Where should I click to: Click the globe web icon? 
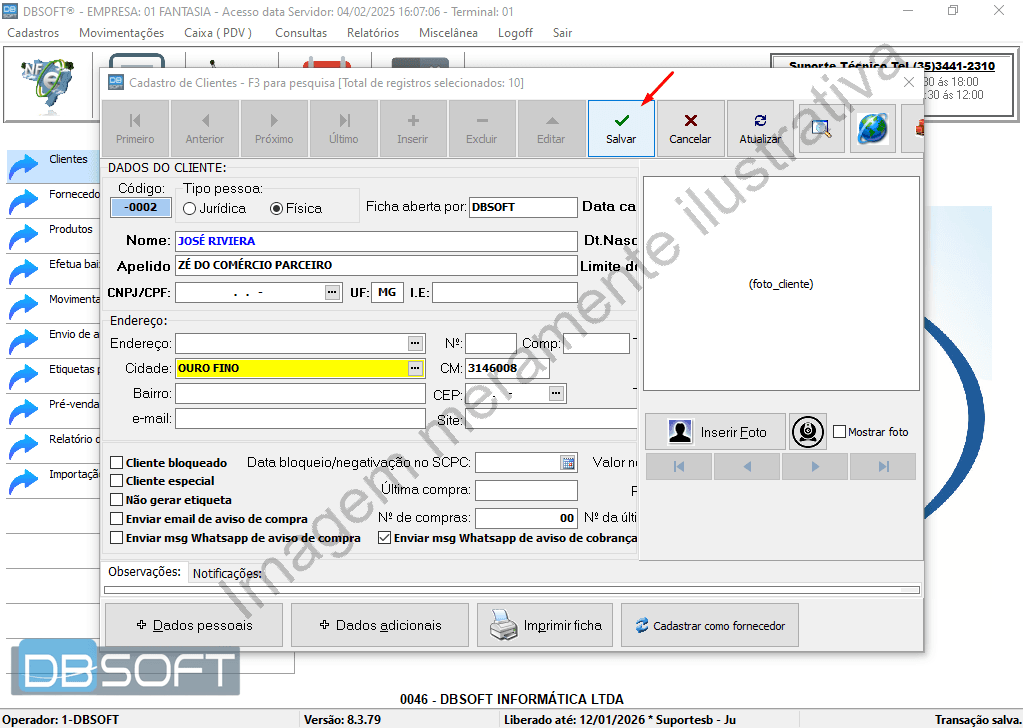pos(872,128)
